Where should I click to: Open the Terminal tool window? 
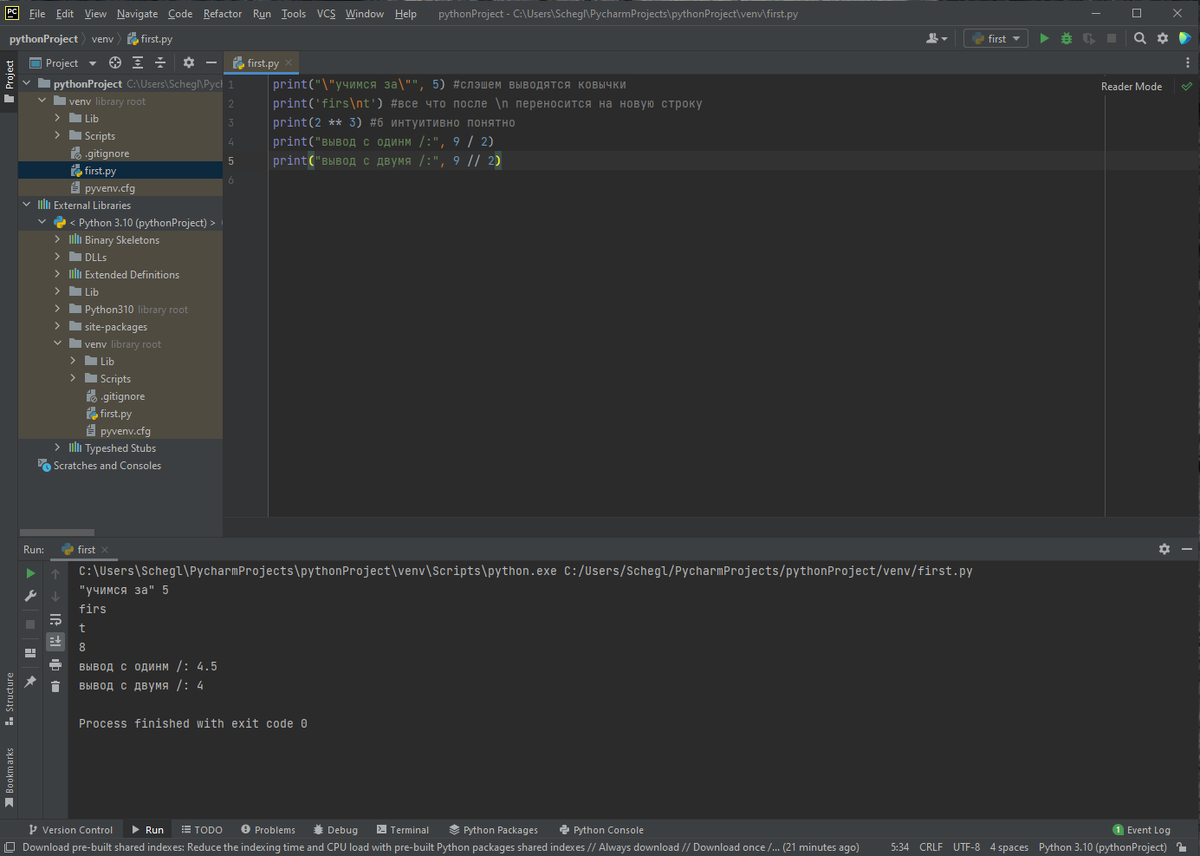(x=402, y=830)
